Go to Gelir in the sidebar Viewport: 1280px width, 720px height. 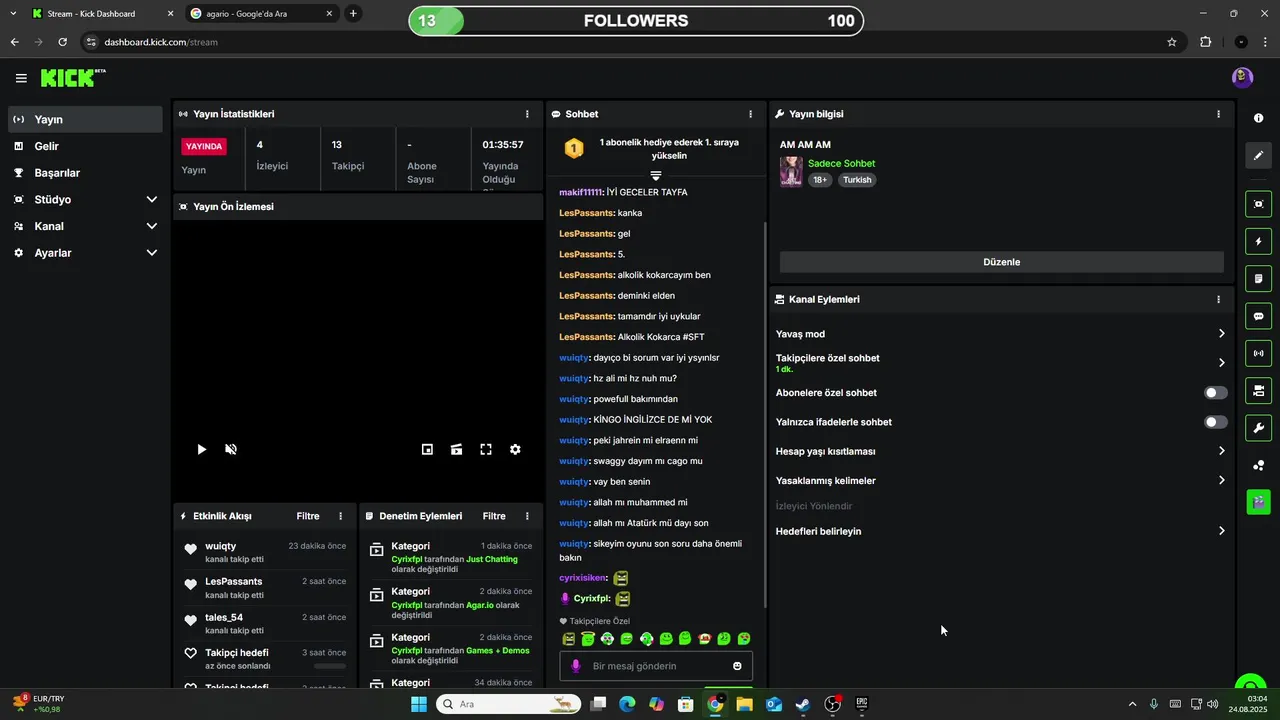point(85,146)
